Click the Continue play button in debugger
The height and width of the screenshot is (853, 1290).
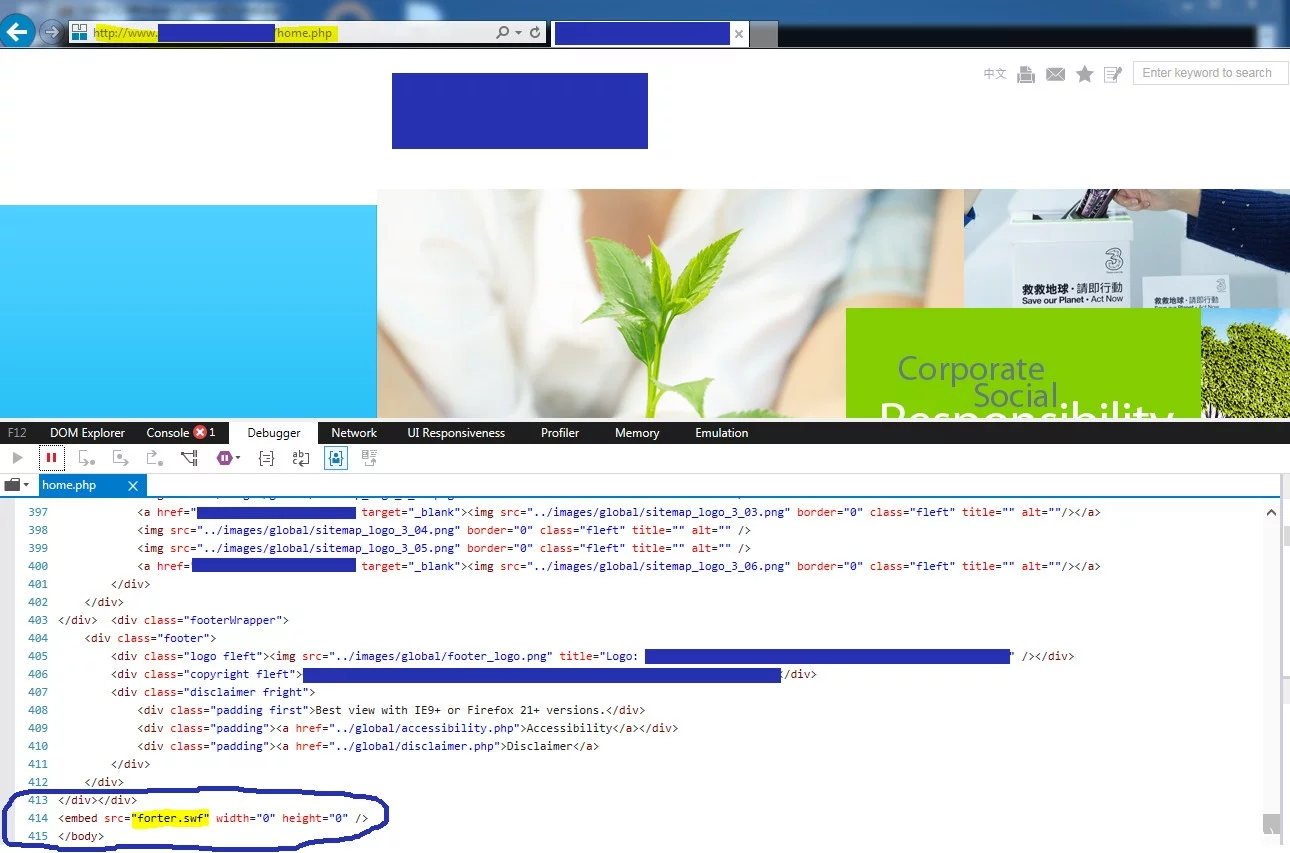click(x=17, y=458)
